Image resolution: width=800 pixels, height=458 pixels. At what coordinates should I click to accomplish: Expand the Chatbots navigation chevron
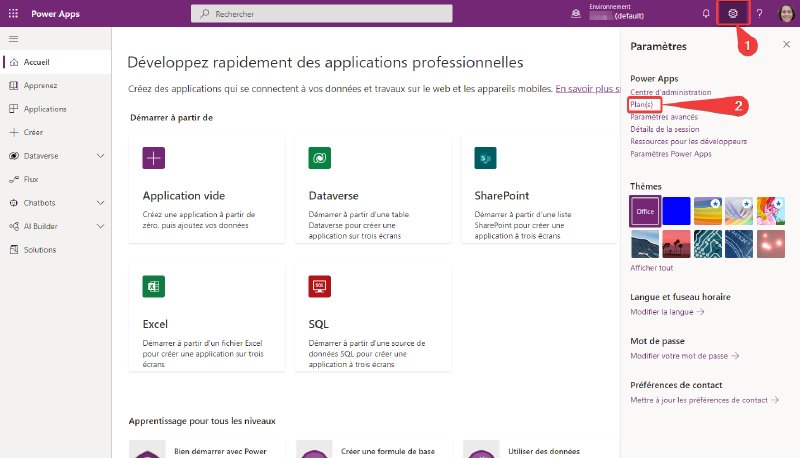(x=101, y=203)
